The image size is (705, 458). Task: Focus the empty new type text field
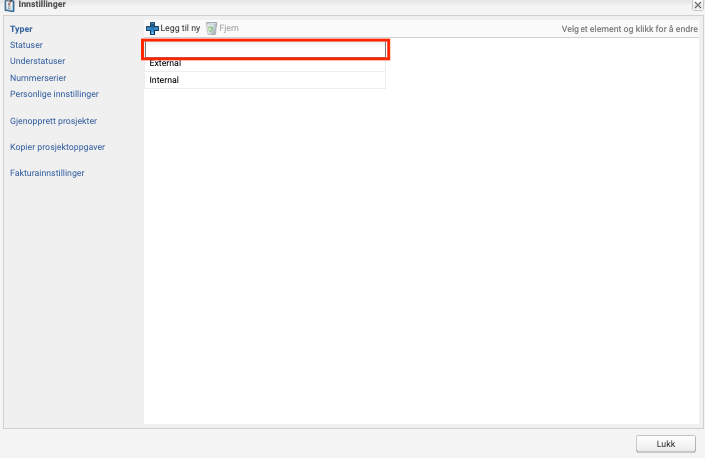point(265,49)
